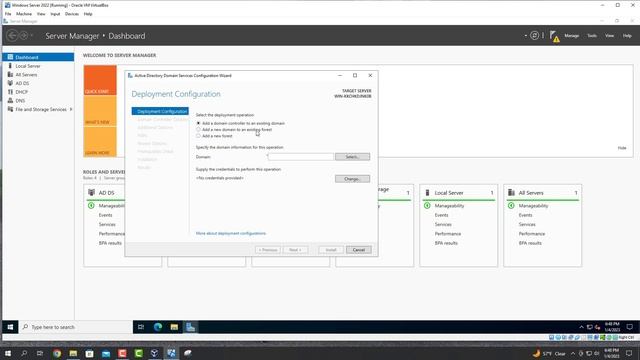Click the LEARN MORE tile
This screenshot has width=640, height=360.
pos(100,142)
